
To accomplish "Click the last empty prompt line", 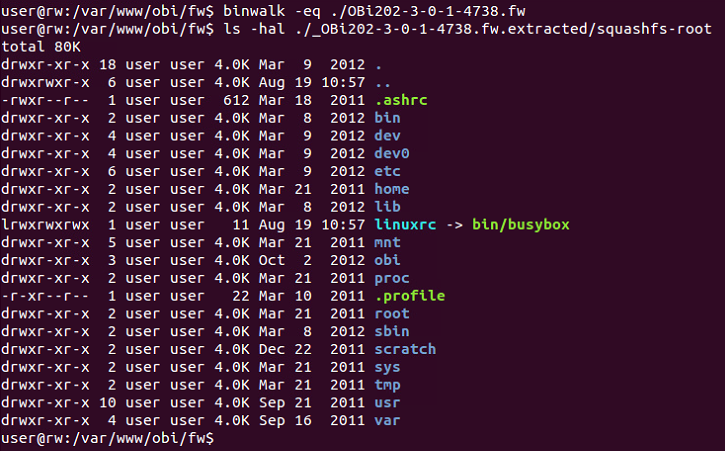I will [x=107, y=438].
